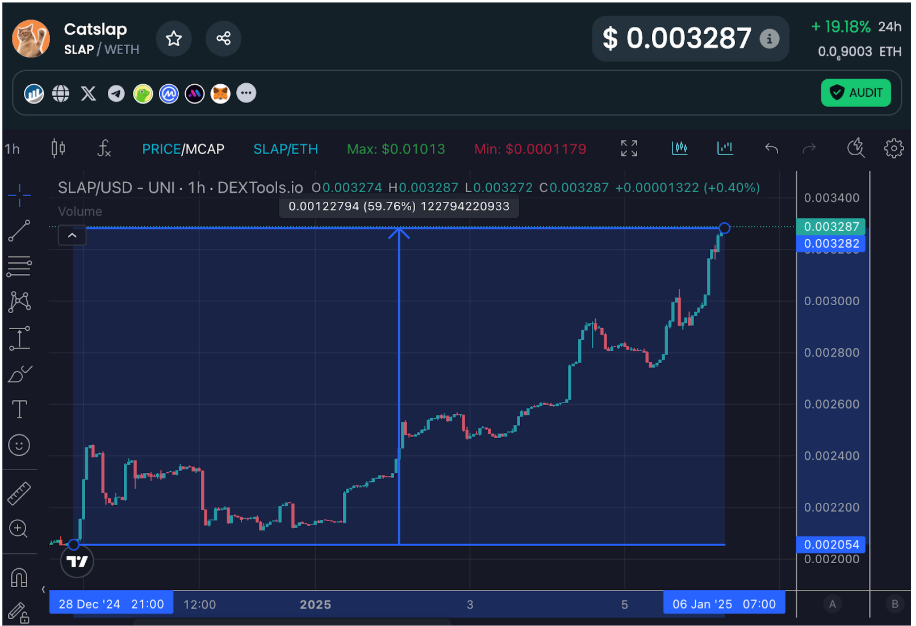The height and width of the screenshot is (626, 916).
Task: Enter fullscreen chart mode
Action: click(629, 148)
